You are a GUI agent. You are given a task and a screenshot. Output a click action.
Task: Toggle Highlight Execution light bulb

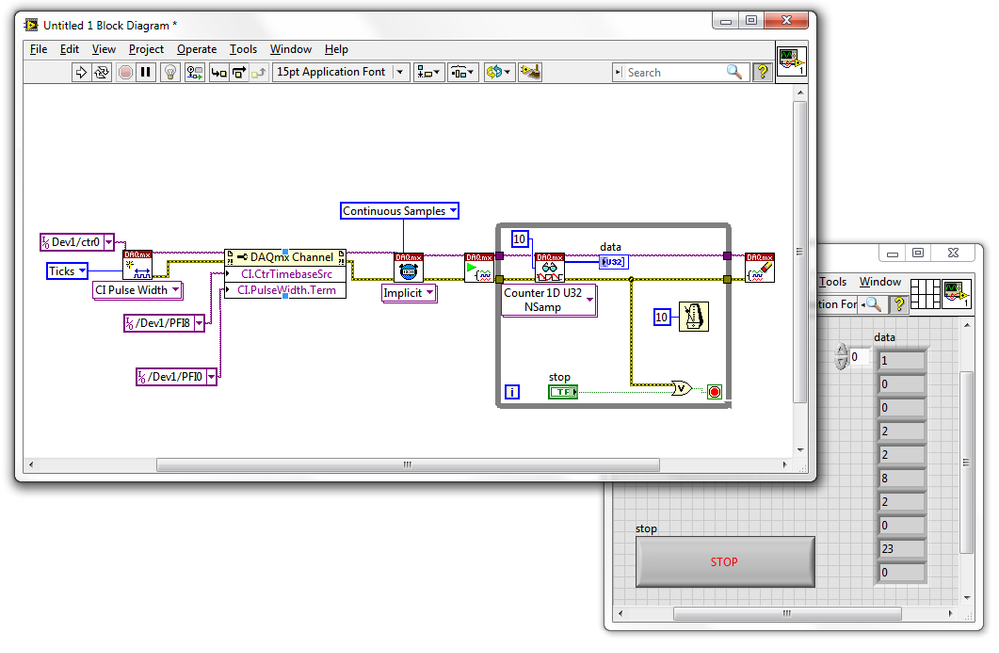click(x=170, y=73)
